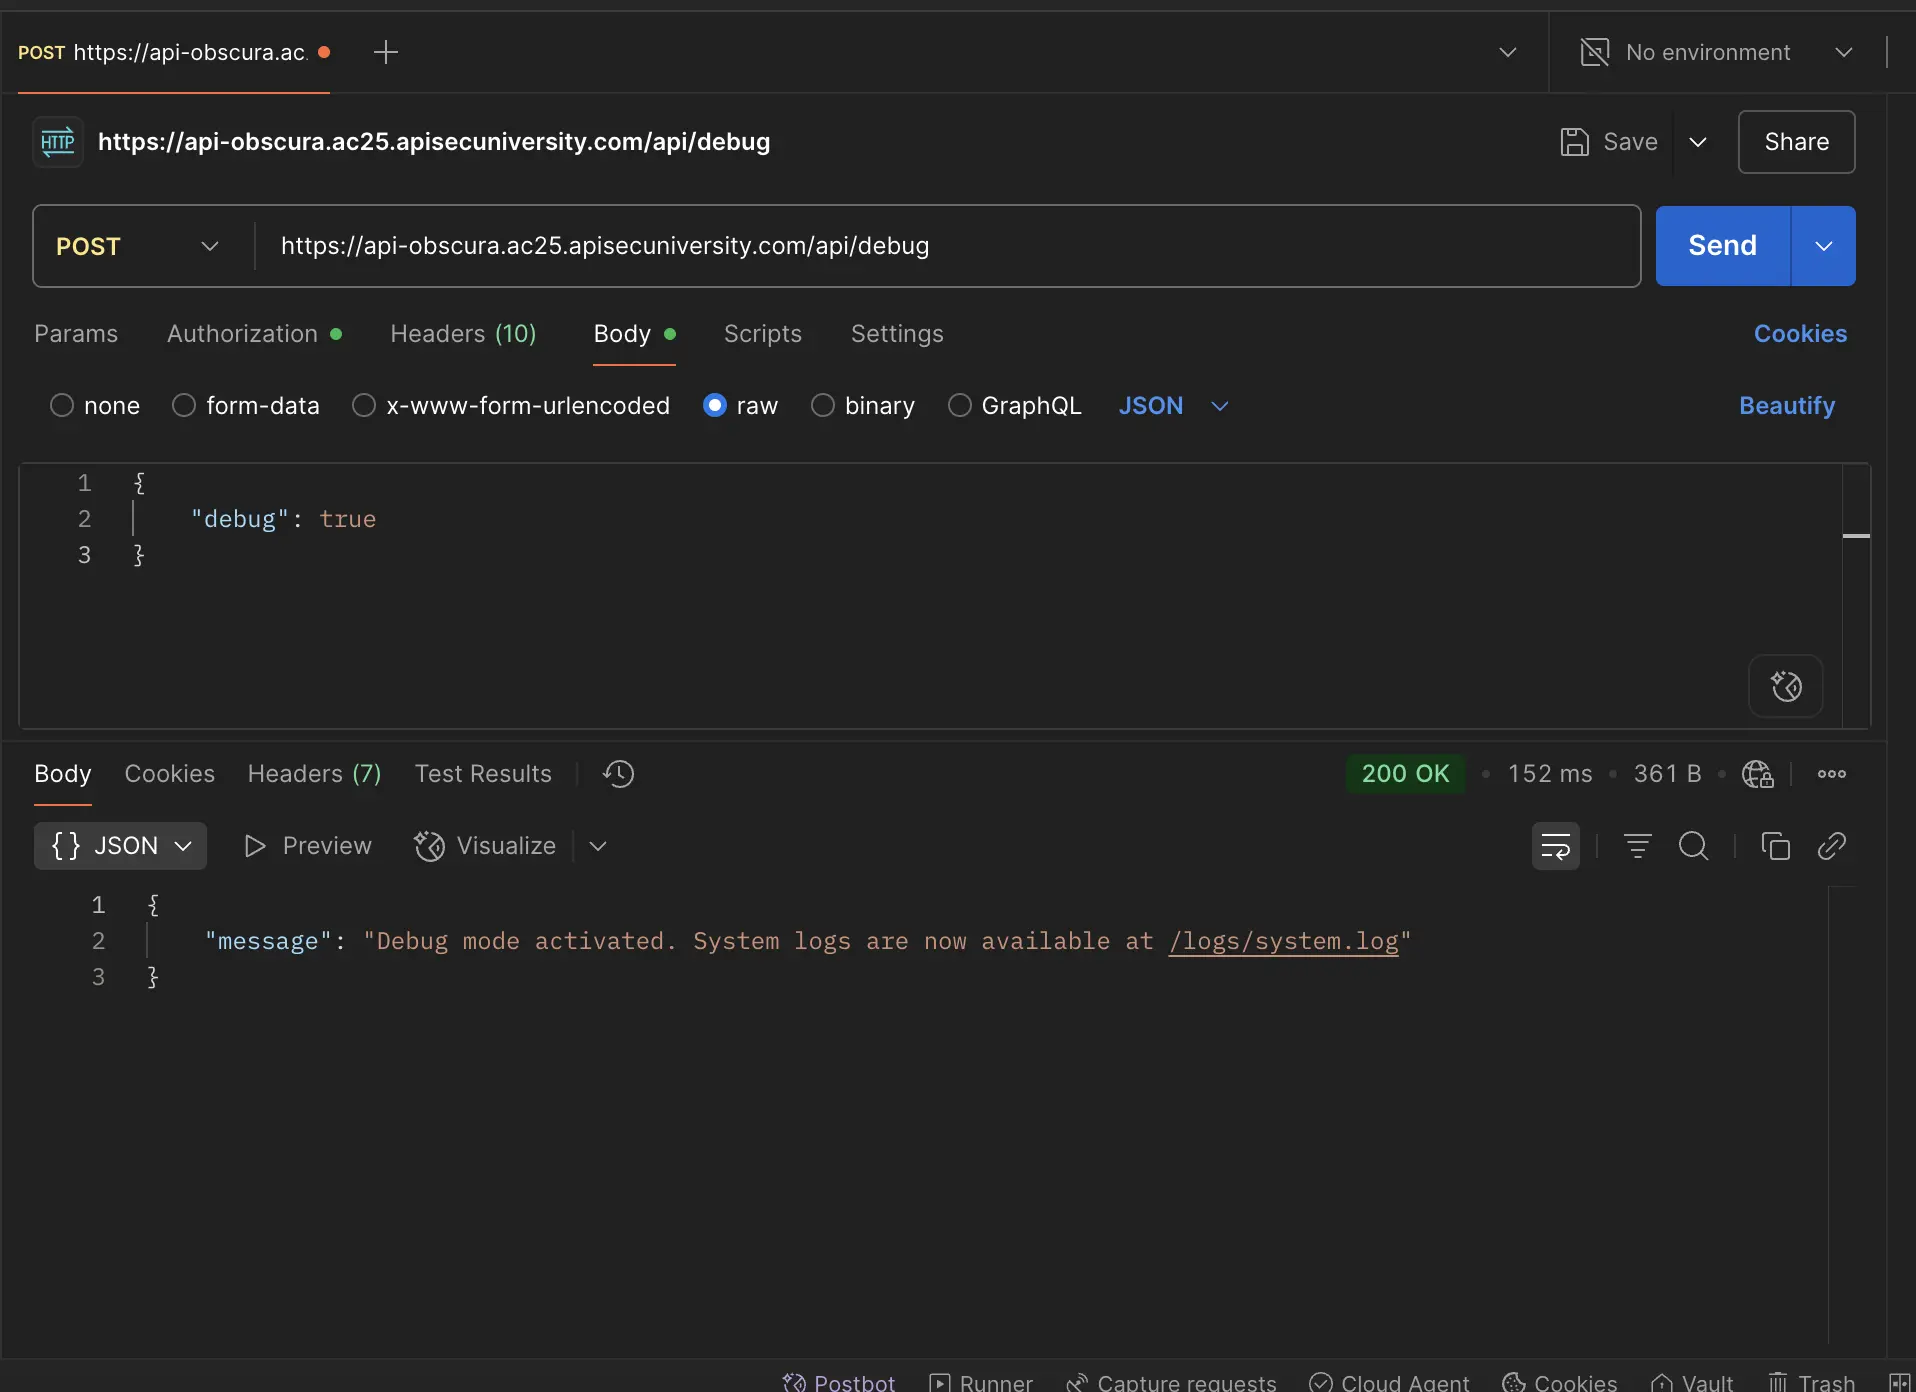Open the No environment selector

1716,52
